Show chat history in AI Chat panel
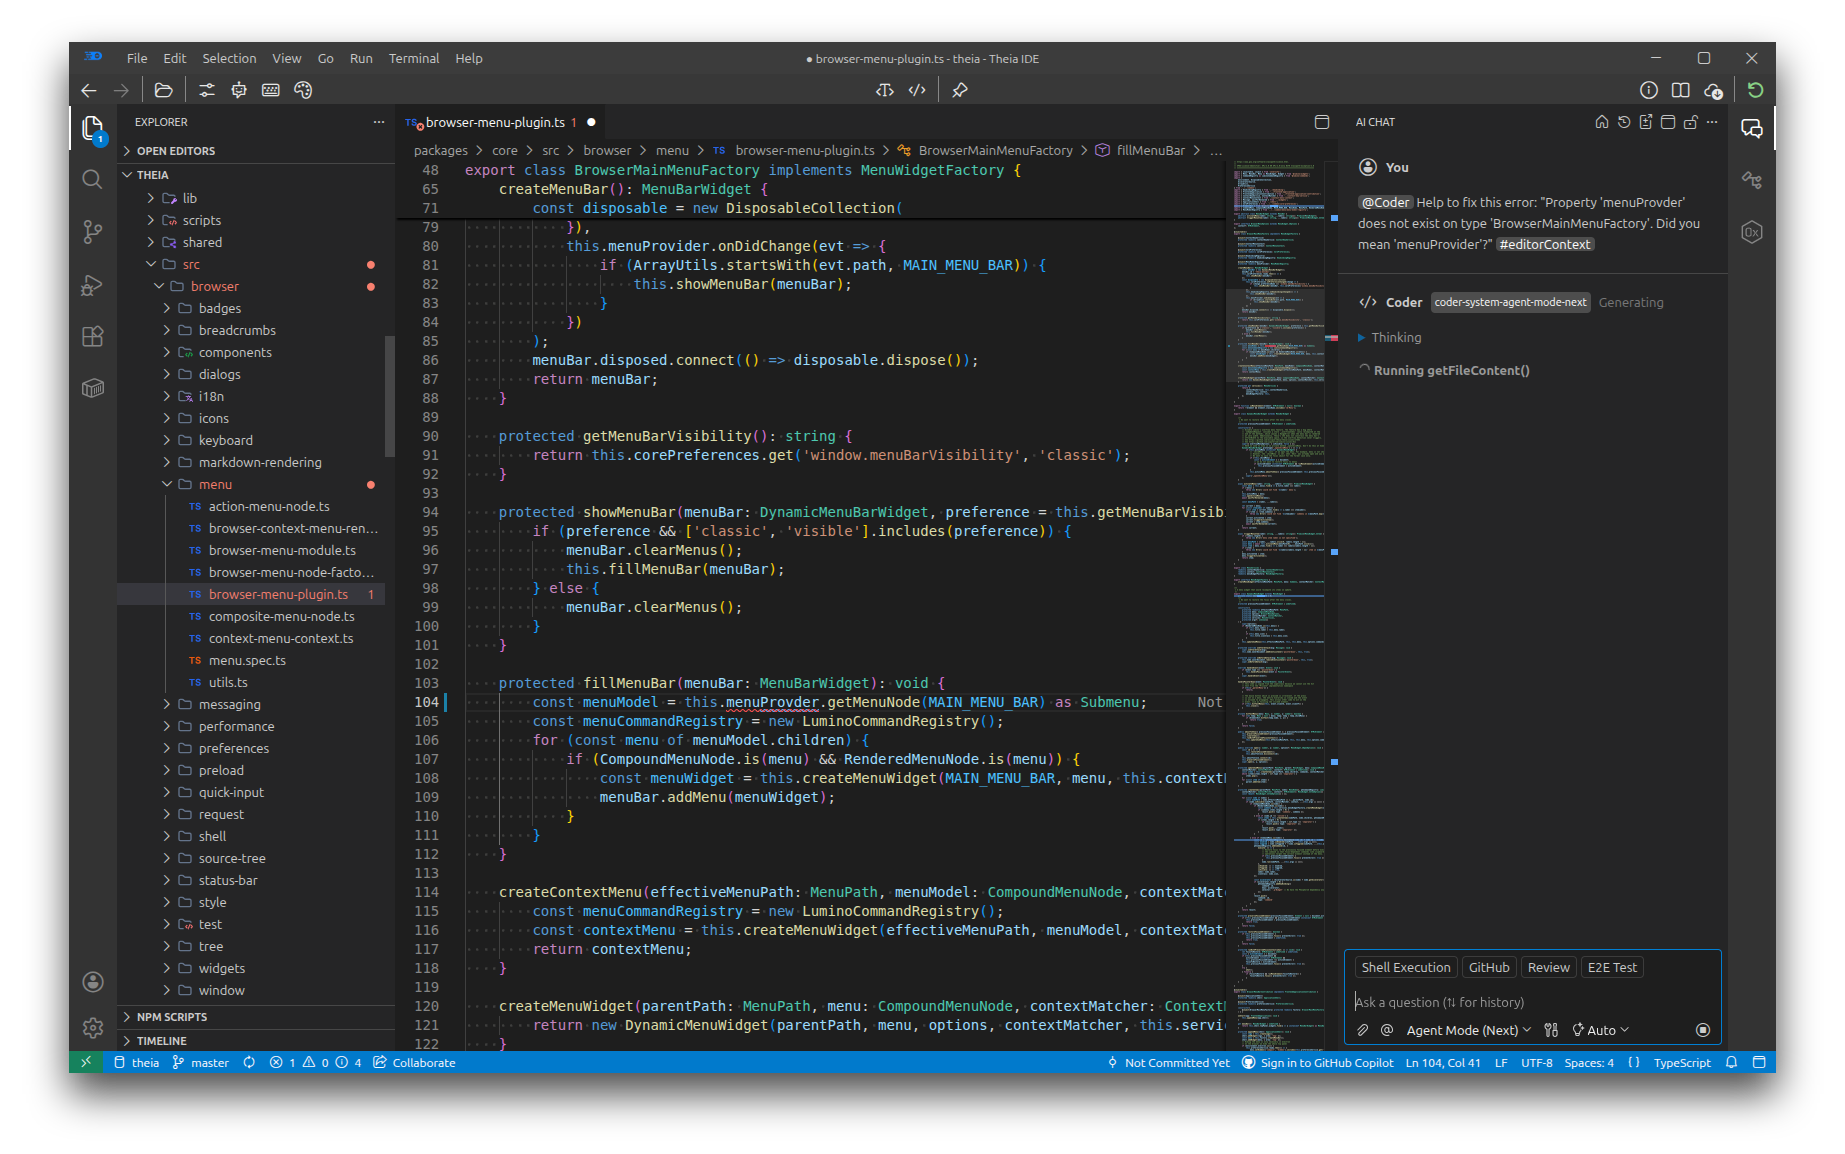1845x1154 pixels. click(1623, 122)
